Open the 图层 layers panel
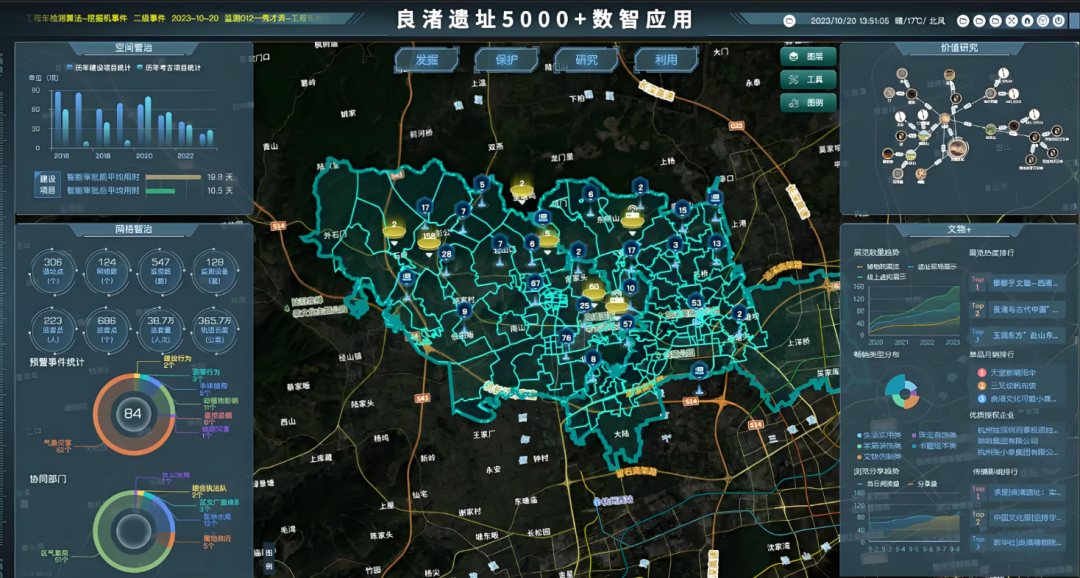The width and height of the screenshot is (1080, 578). (x=808, y=57)
